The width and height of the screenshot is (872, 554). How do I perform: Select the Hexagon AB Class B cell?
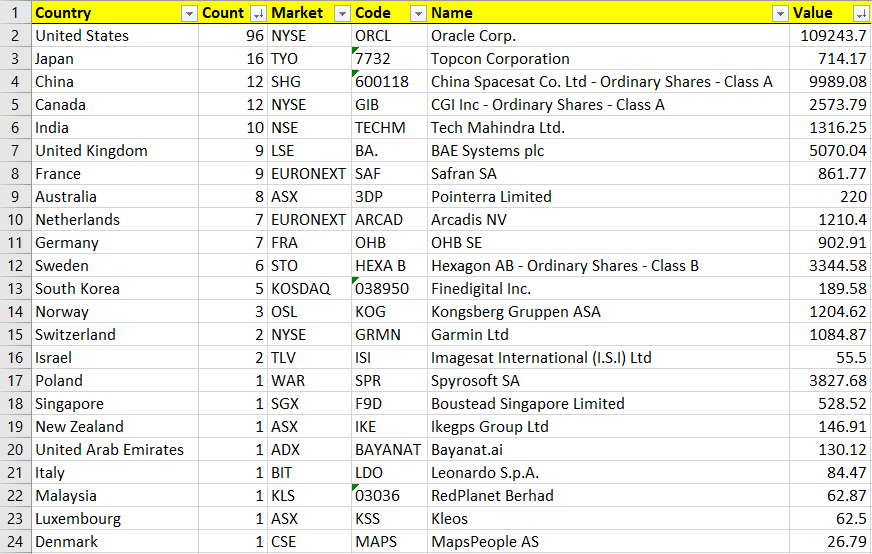coord(608,265)
